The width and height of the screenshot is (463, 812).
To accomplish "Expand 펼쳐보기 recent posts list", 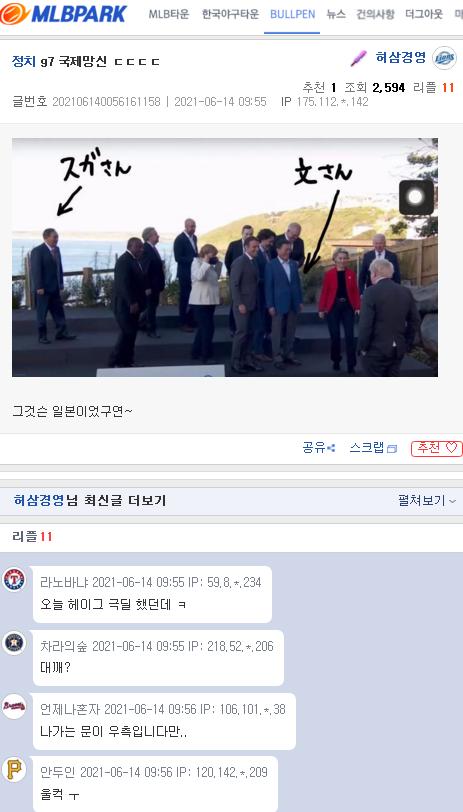I will coord(427,501).
